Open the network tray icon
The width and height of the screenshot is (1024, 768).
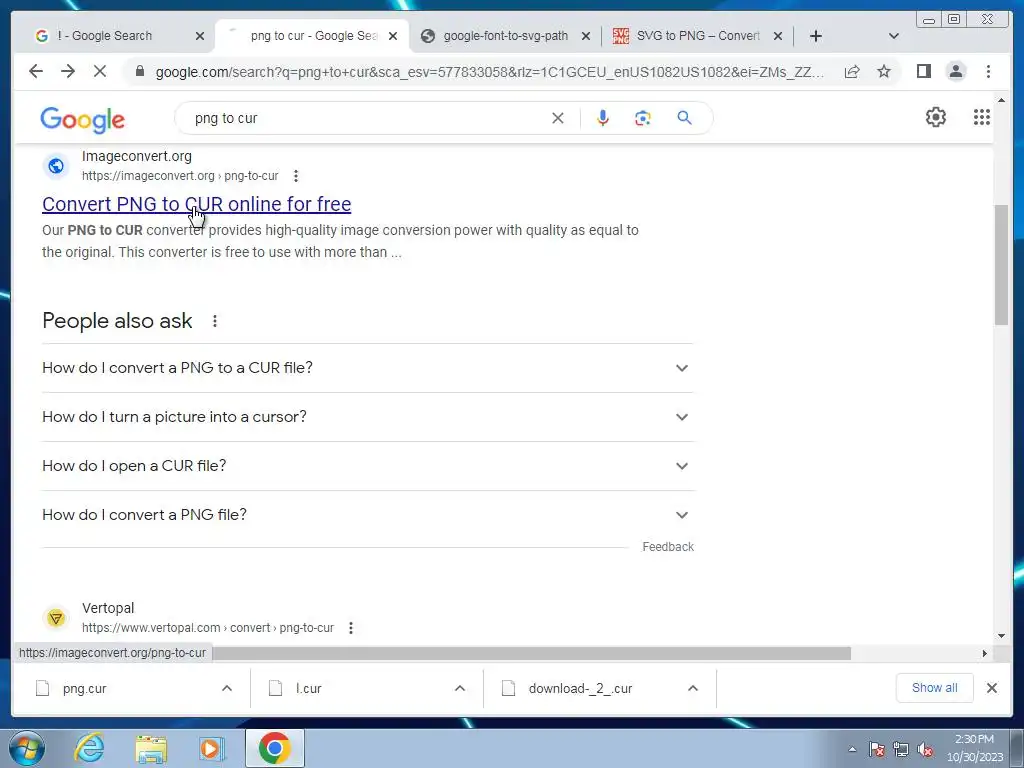(x=901, y=749)
